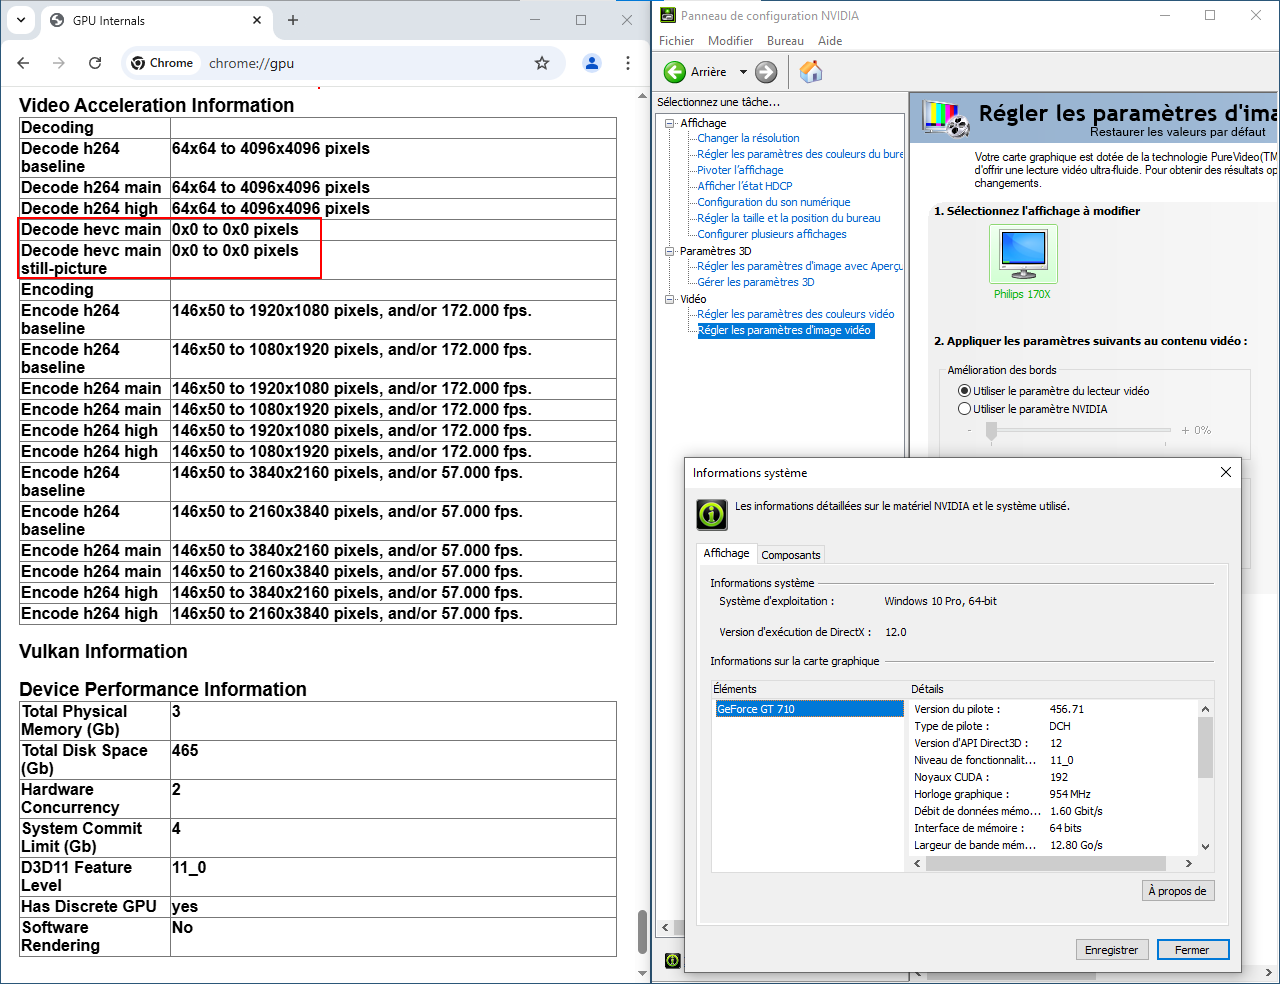Open 'Régler les paramètres des couleurs du bureau'
Image resolution: width=1280 pixels, height=984 pixels.
pos(800,154)
